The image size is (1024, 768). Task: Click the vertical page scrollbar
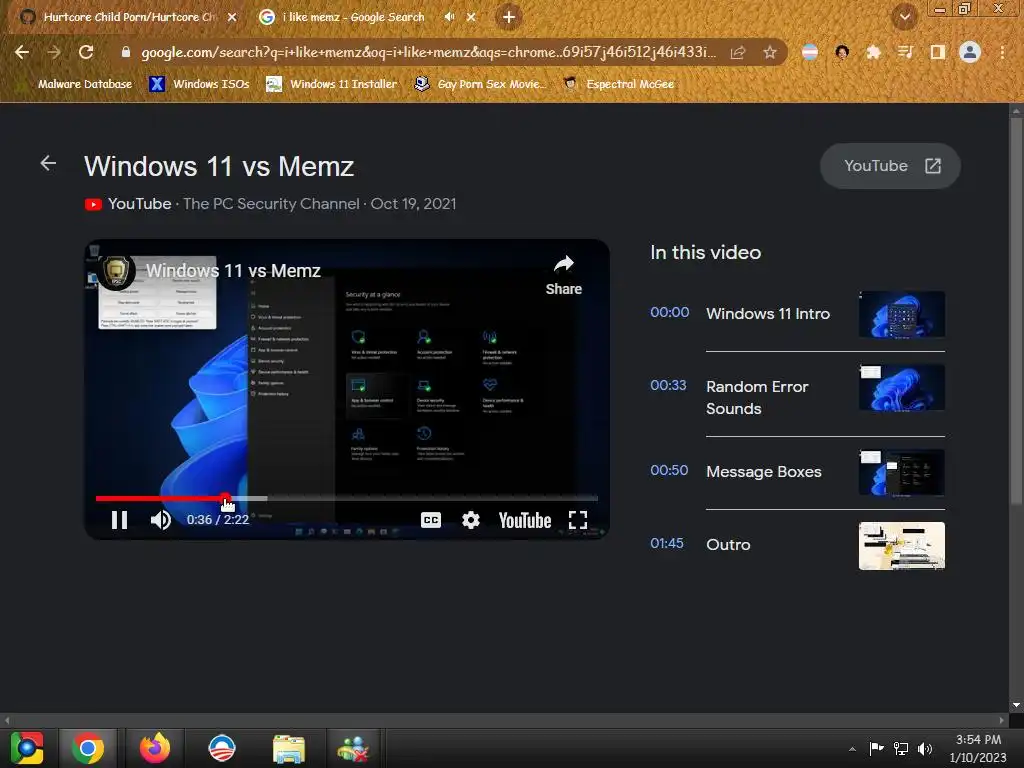click(1016, 313)
